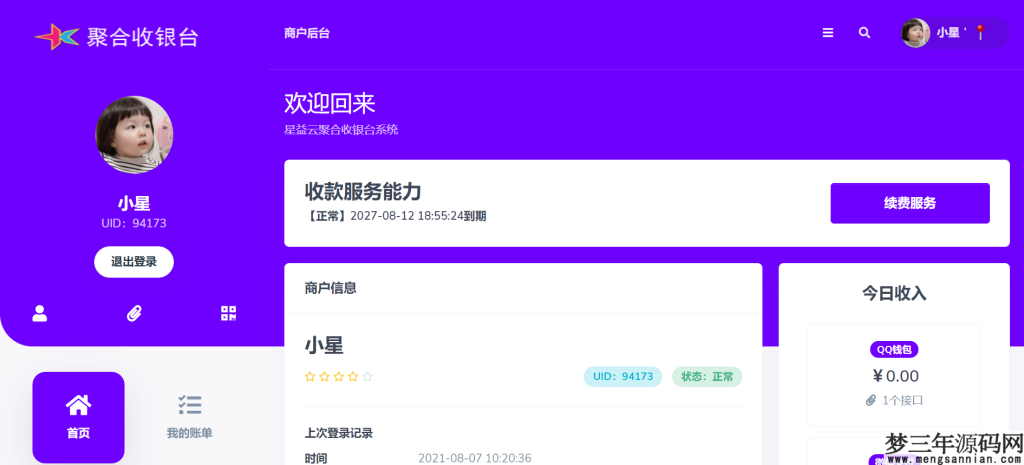Open the hamburger menu icon in header
1024x465 pixels.
click(827, 33)
